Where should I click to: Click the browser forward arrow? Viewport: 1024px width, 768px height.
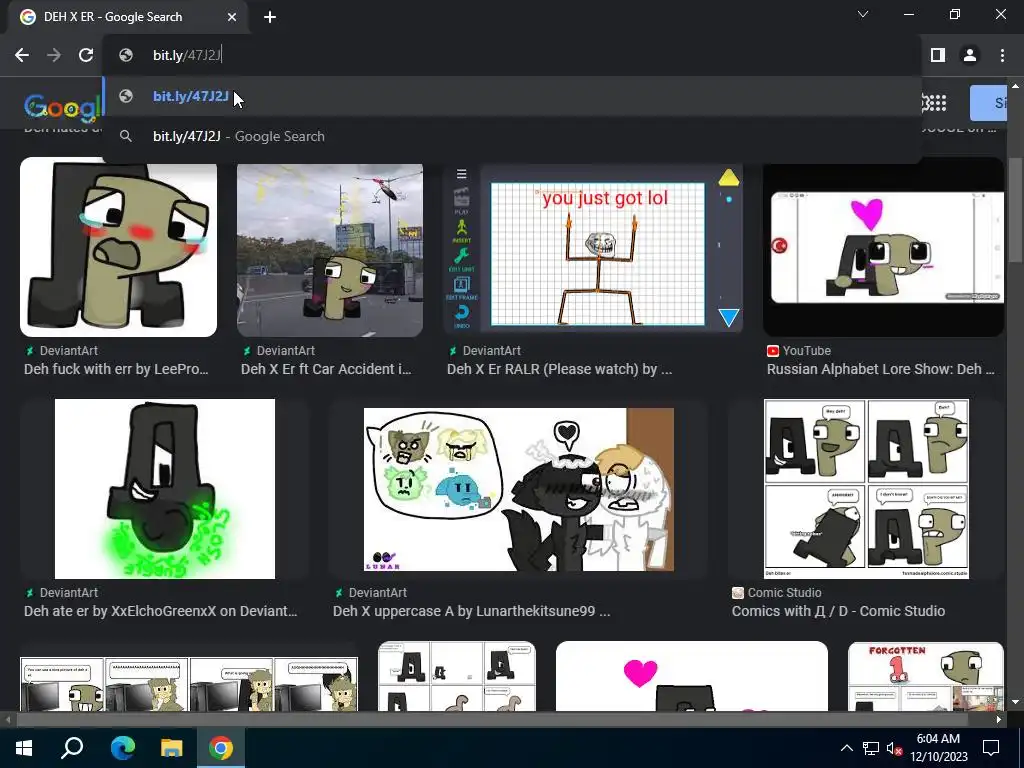(x=54, y=56)
